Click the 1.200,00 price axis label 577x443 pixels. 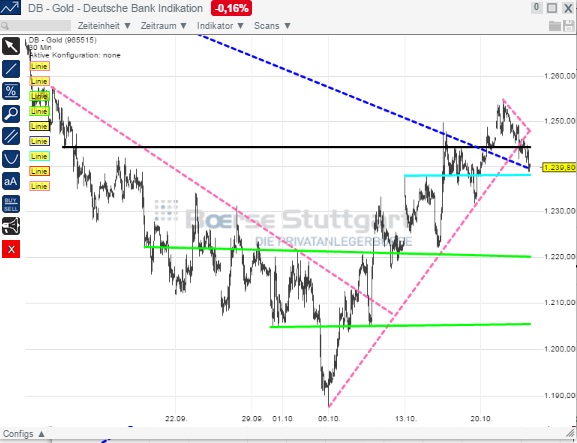point(559,348)
